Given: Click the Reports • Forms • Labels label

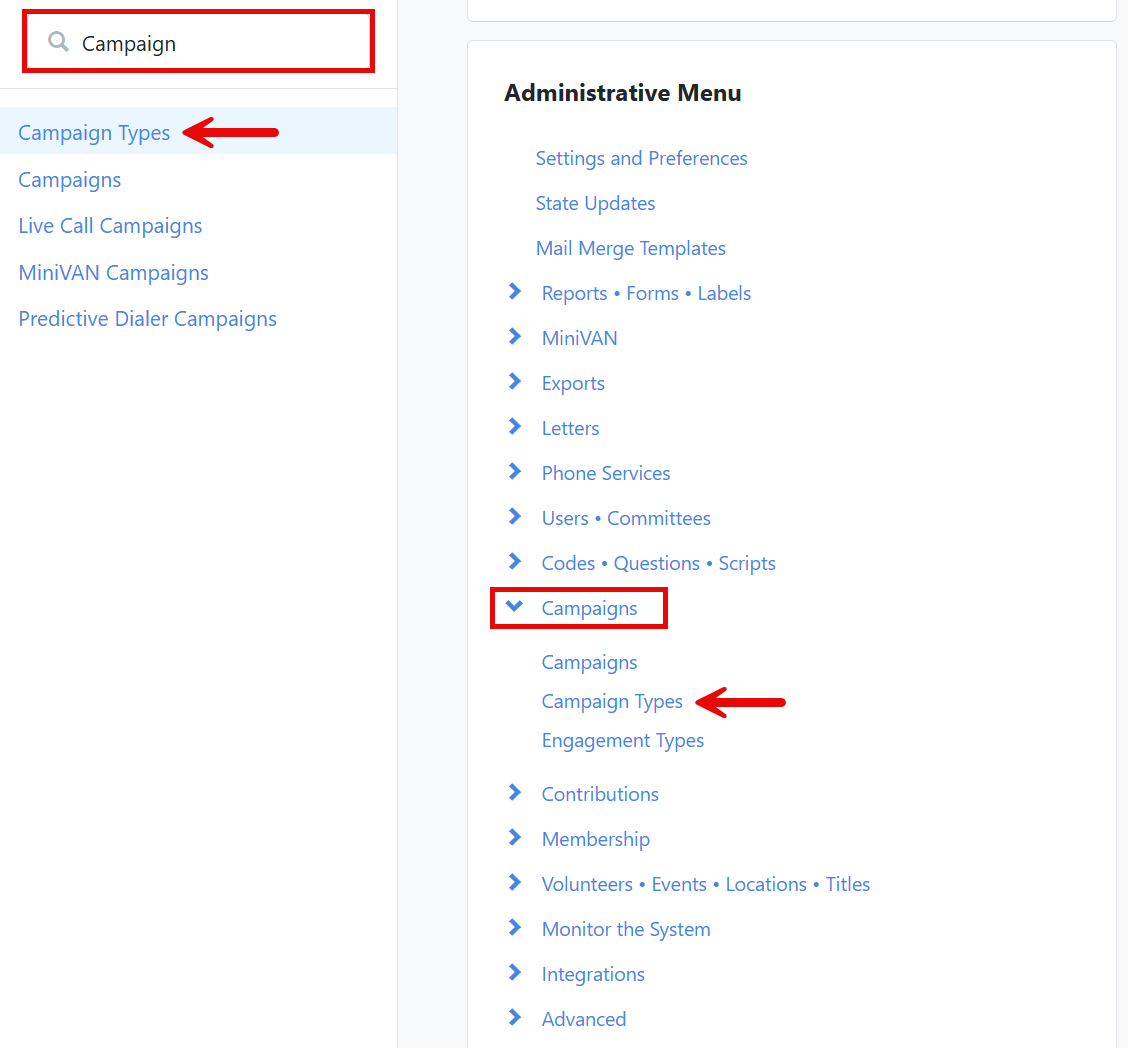Looking at the screenshot, I should click(x=646, y=293).
